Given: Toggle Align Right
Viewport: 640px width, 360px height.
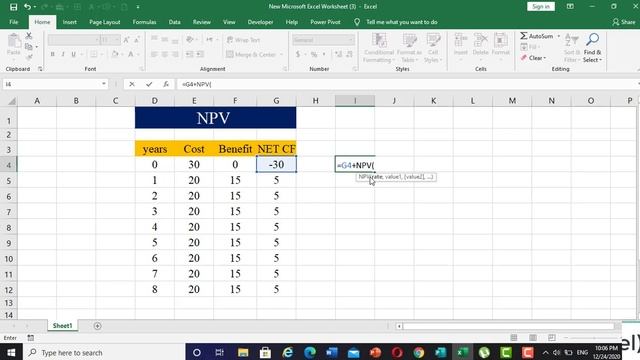Looking at the screenshot, I should tap(175, 54).
